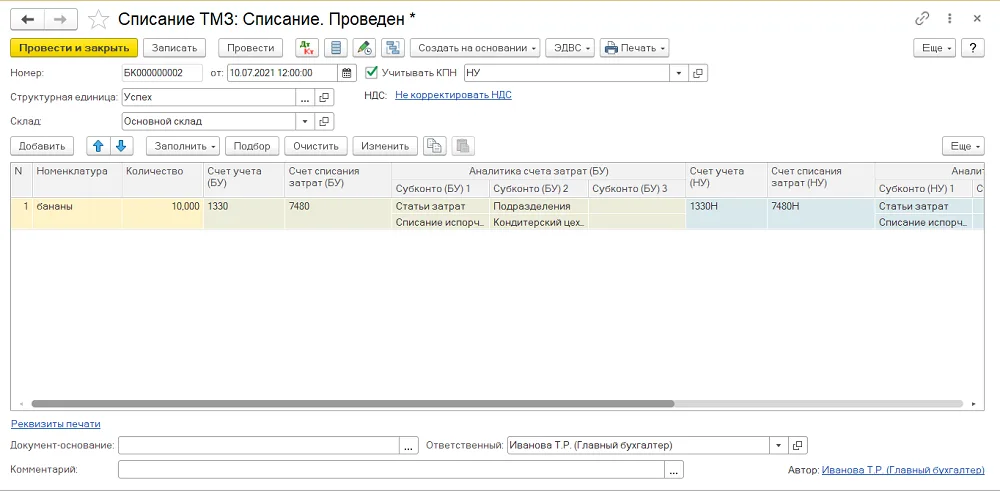The width and height of the screenshot is (1000, 491).
Task: Open structure of subordination icon
Action: (393, 48)
